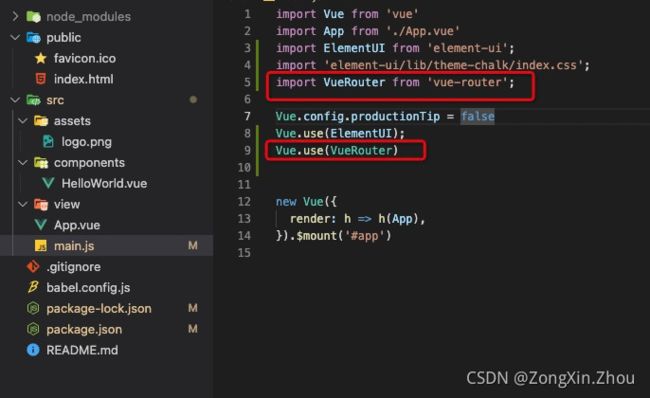Select the public folder label
The image size is (650, 398).
click(x=63, y=38)
